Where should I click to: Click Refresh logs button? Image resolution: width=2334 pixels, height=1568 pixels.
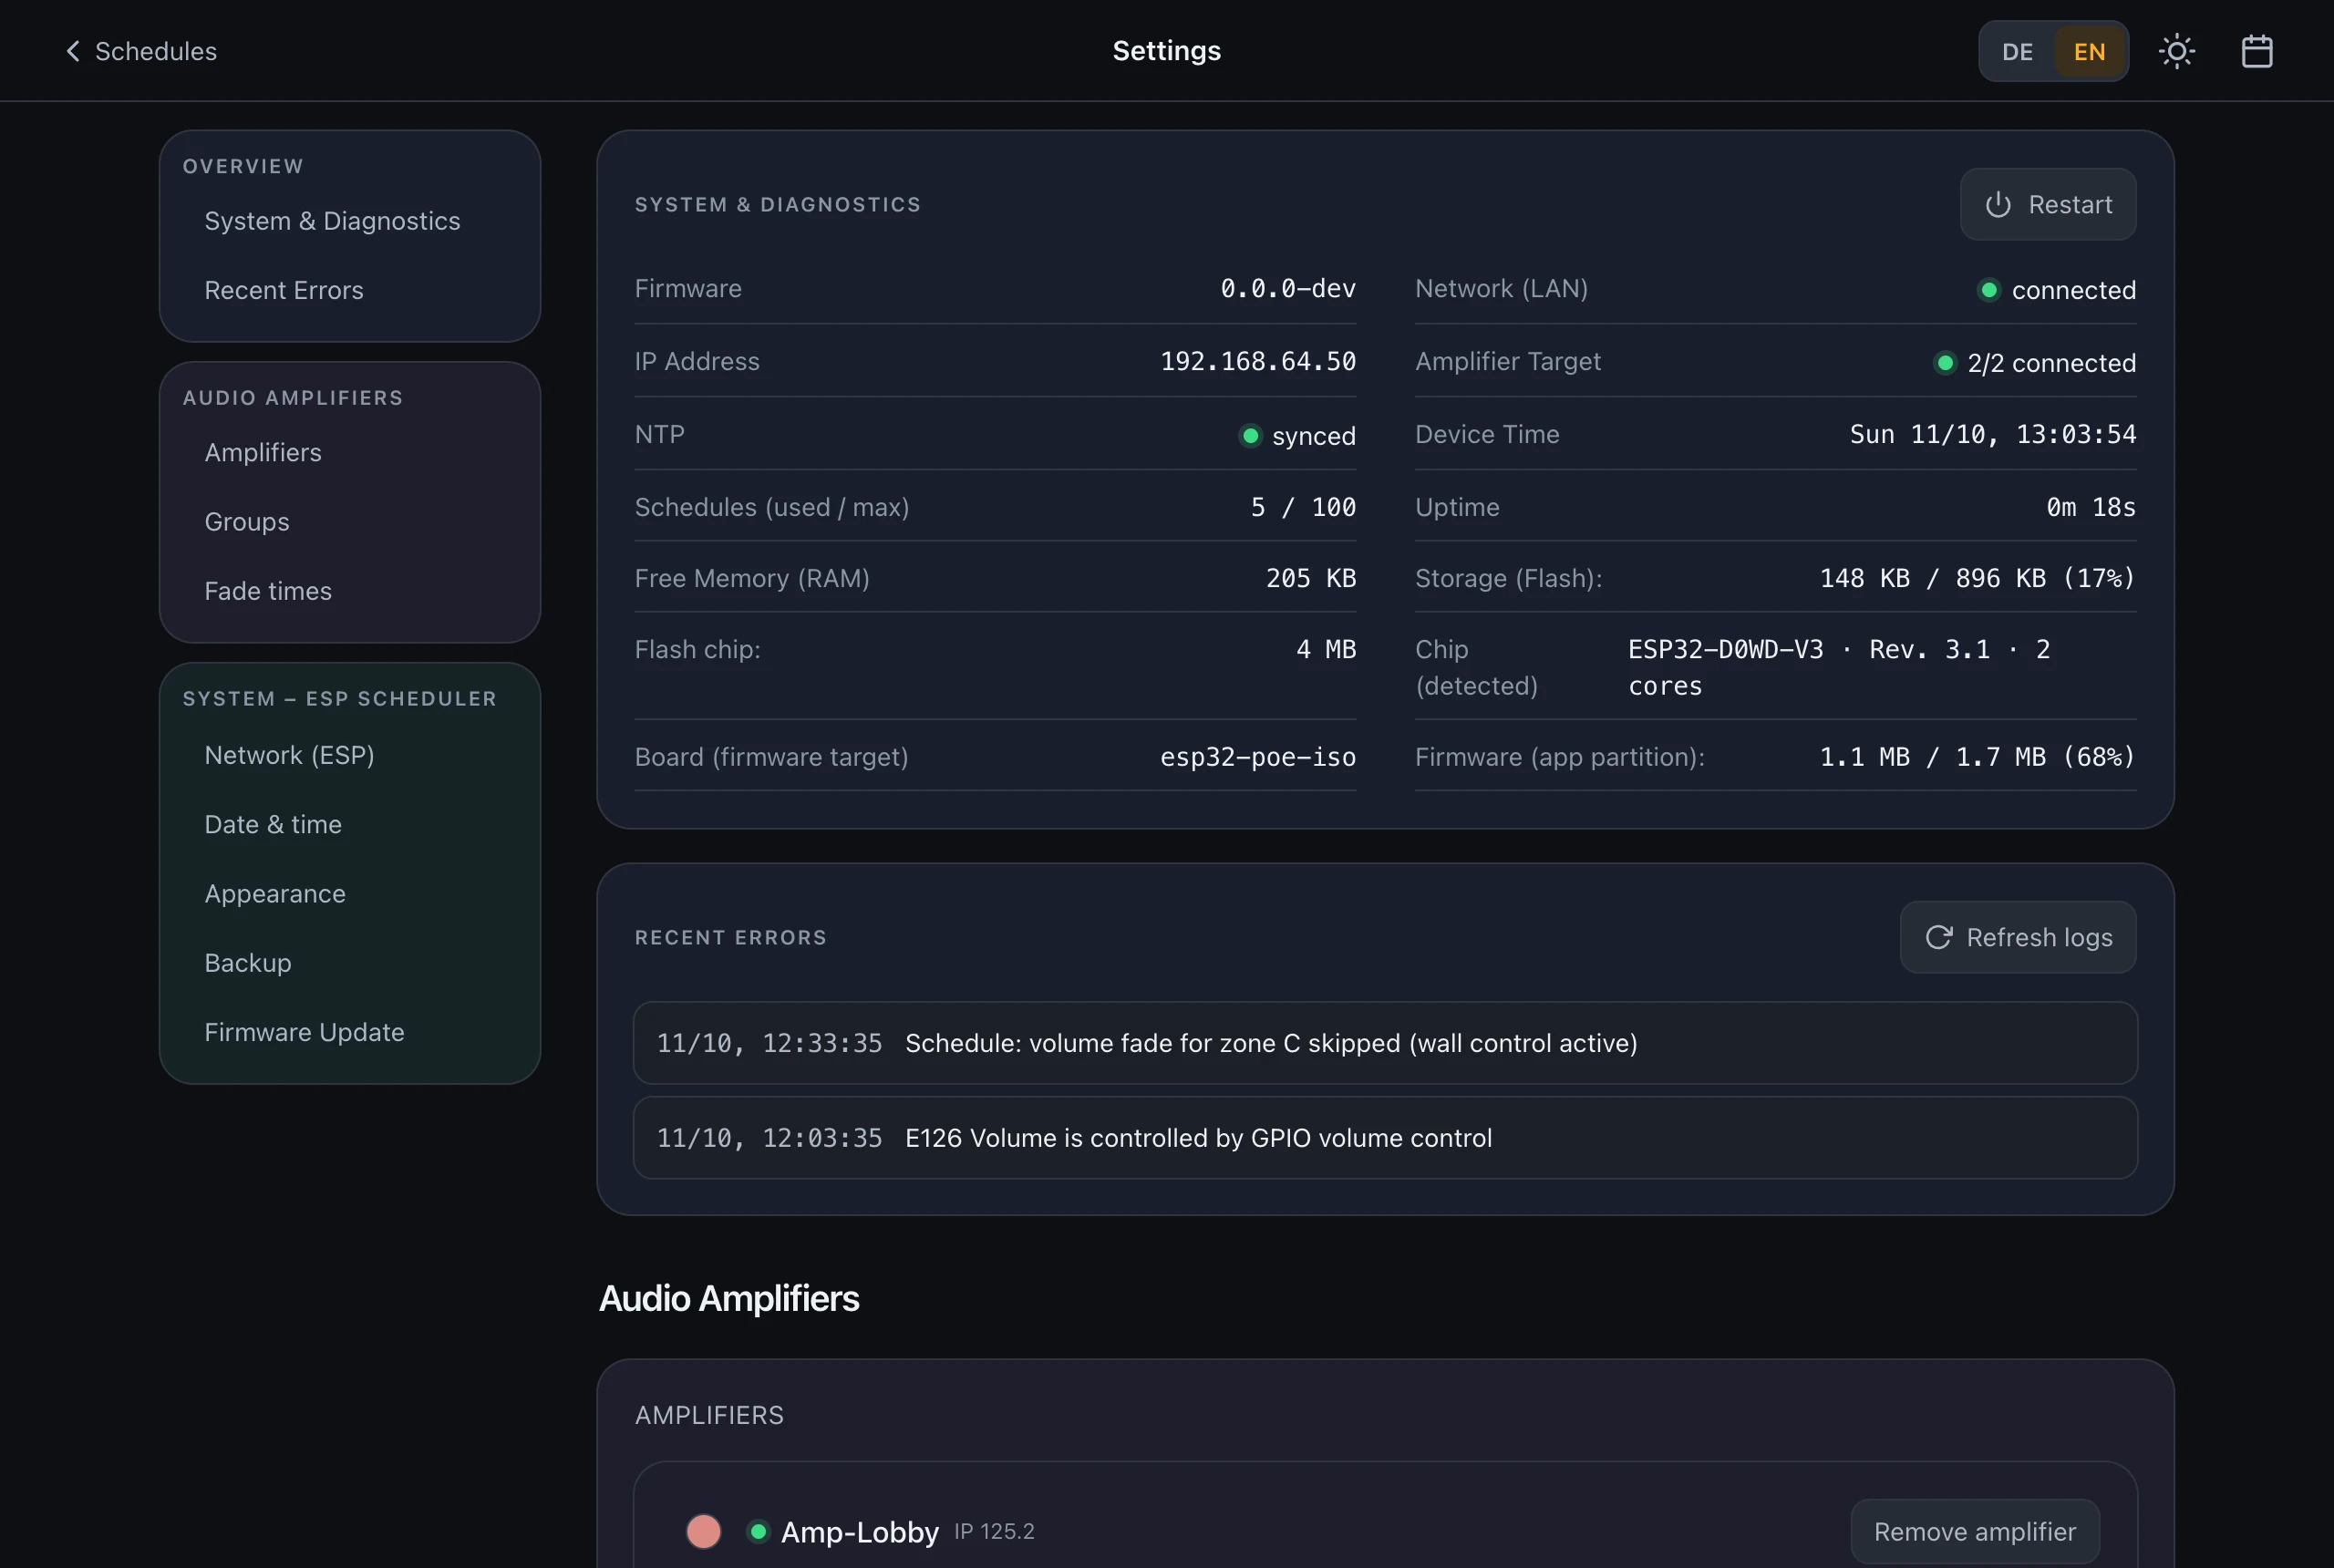pyautogui.click(x=2017, y=937)
